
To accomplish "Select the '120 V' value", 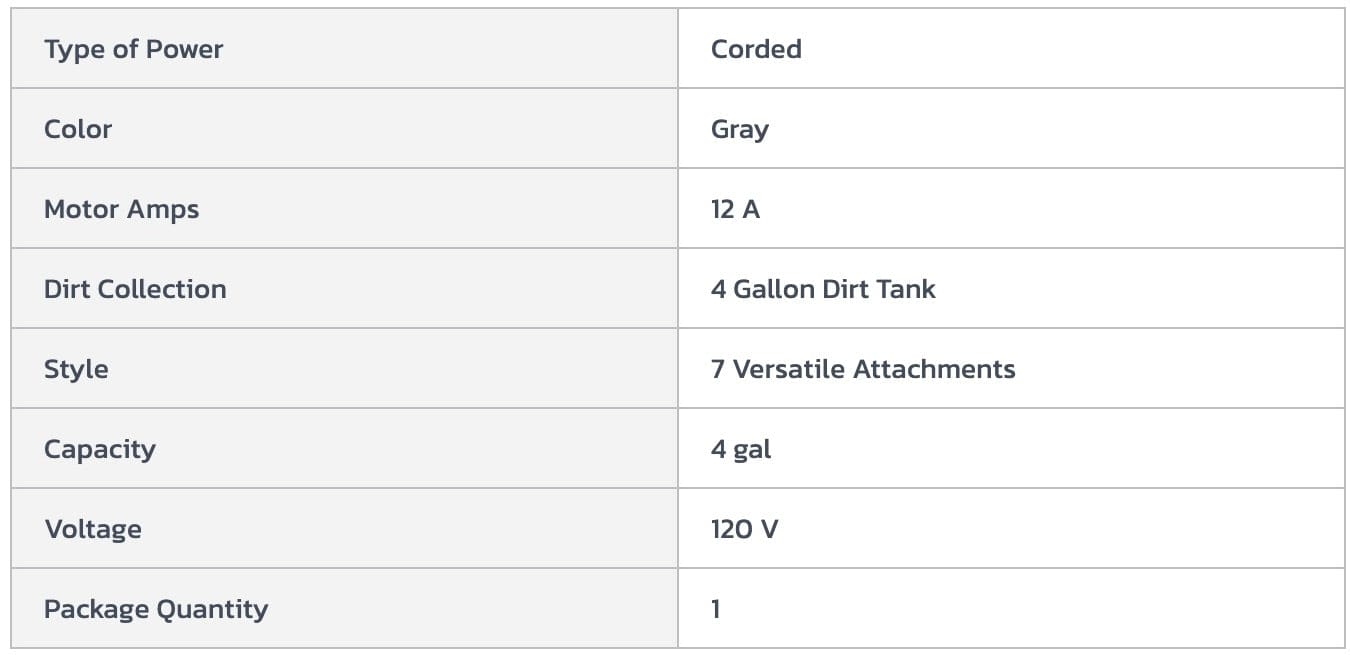I will pyautogui.click(x=744, y=529).
